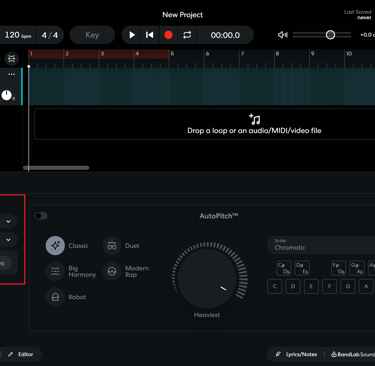This screenshot has height=366, width=375.
Task: Click the master volume slider handle
Action: [330, 35]
